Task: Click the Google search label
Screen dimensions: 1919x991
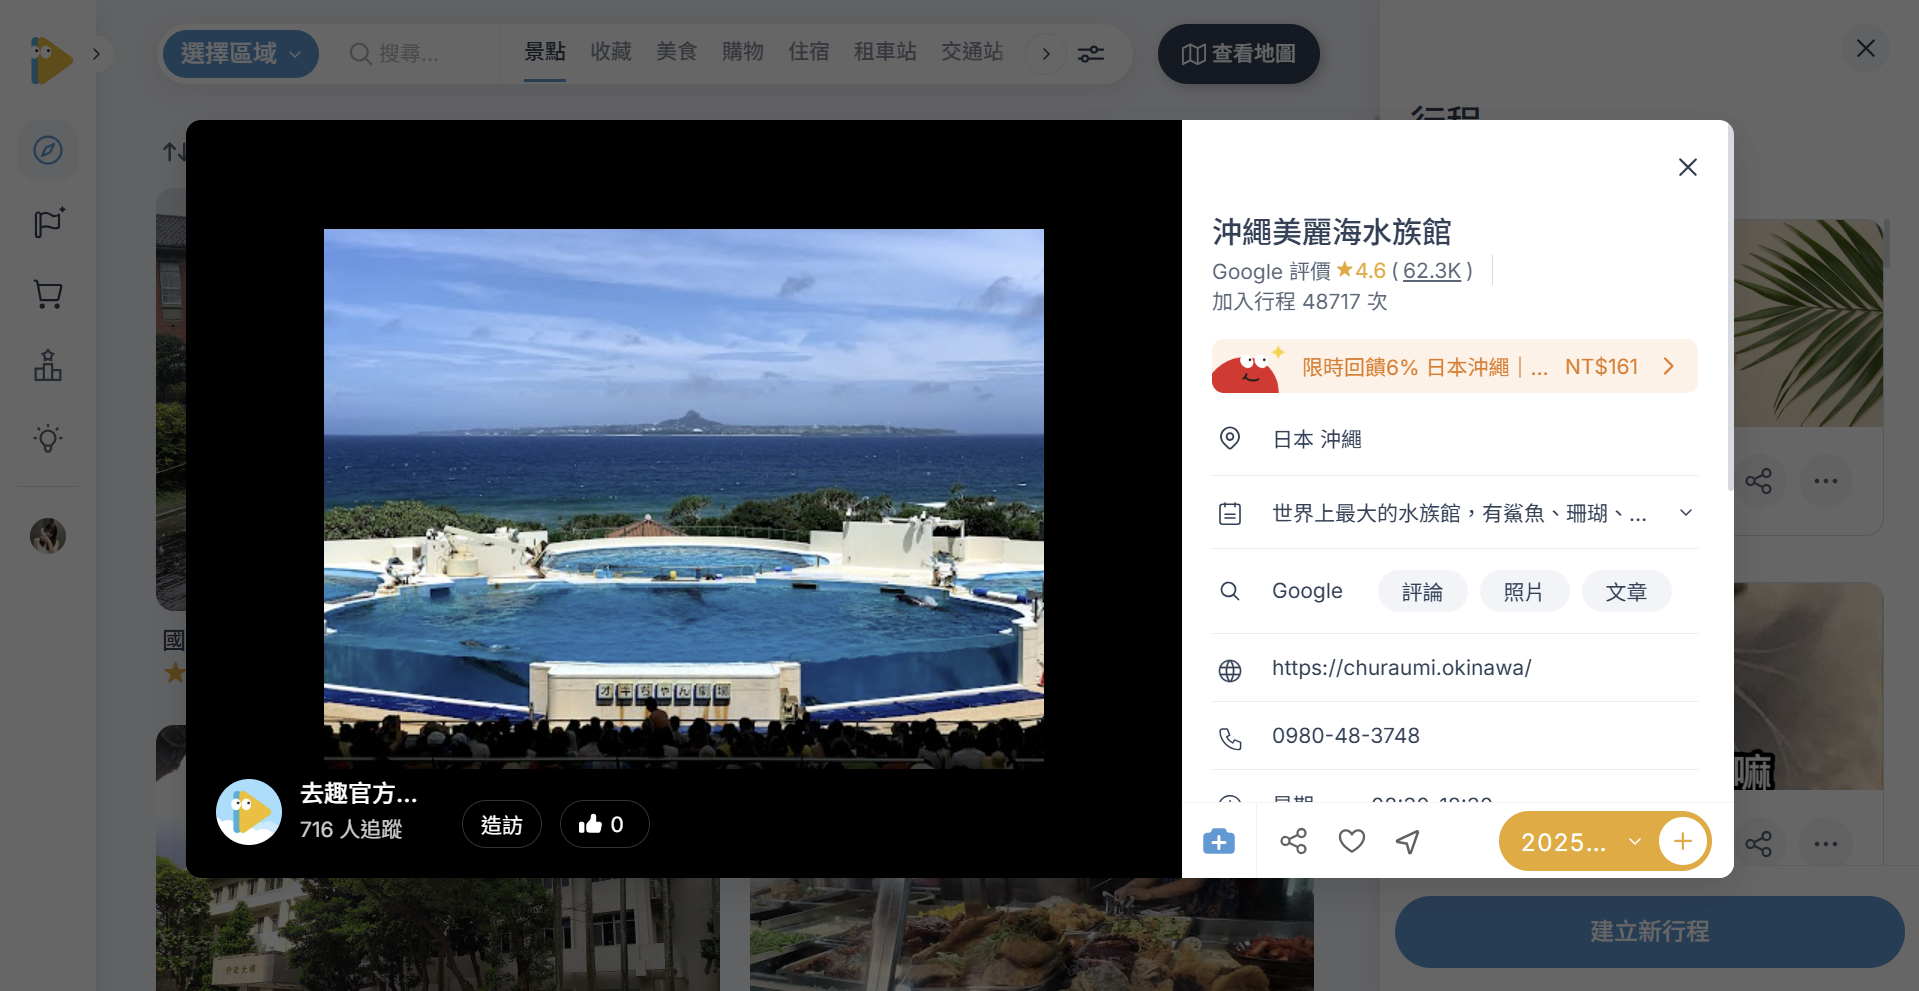Action: pos(1307,591)
